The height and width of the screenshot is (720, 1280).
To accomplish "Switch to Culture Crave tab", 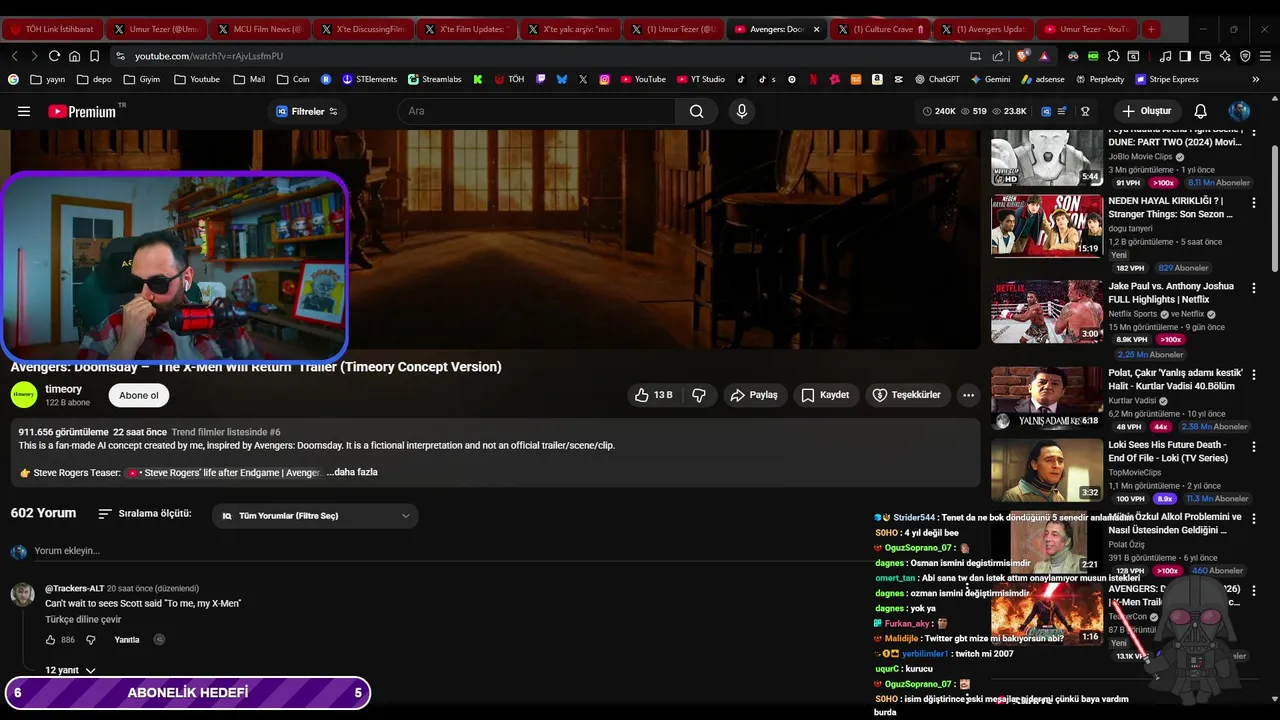I will pyautogui.click(x=878, y=29).
